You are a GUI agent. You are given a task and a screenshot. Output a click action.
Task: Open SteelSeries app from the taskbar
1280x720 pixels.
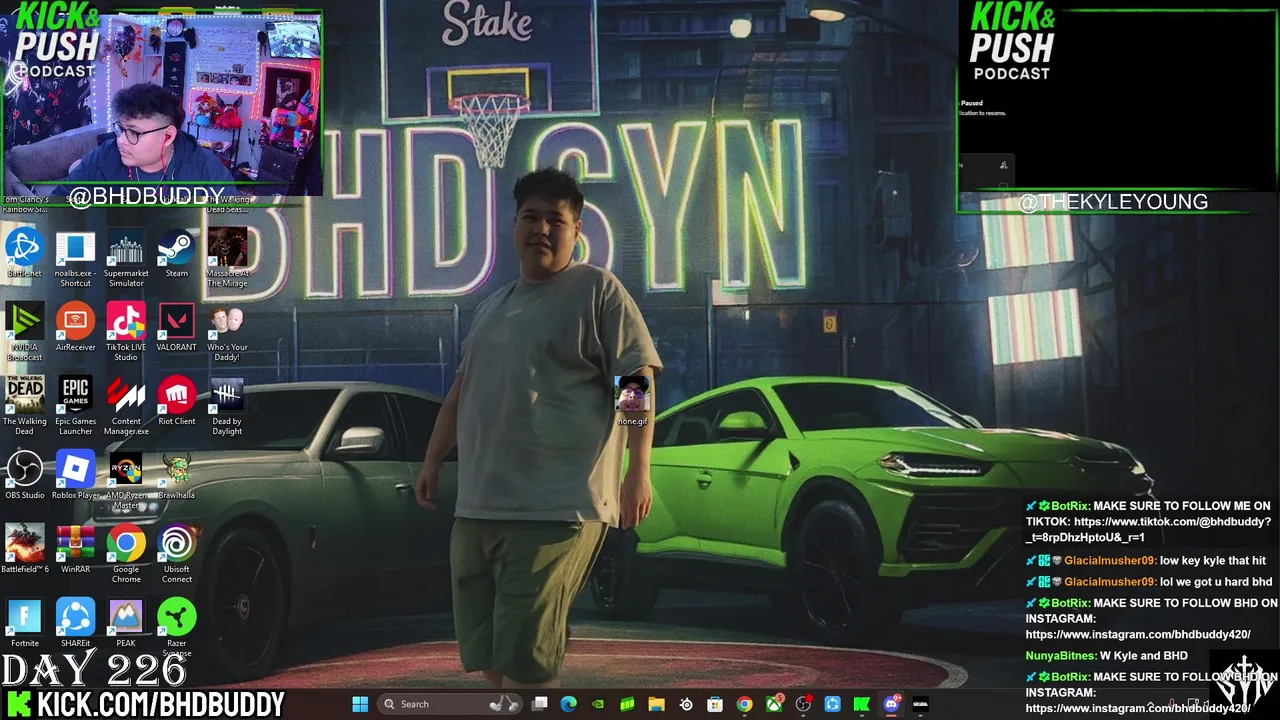pyautogui.click(x=686, y=704)
